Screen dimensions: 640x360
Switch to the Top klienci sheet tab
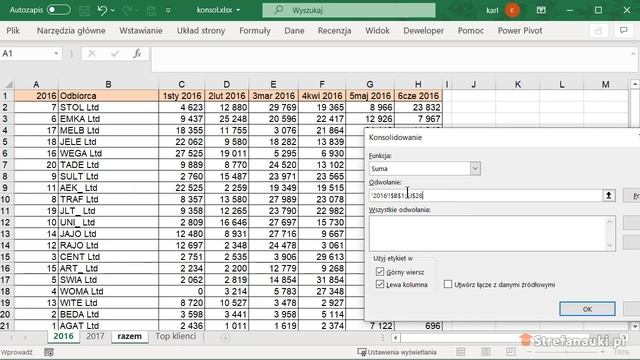176,336
